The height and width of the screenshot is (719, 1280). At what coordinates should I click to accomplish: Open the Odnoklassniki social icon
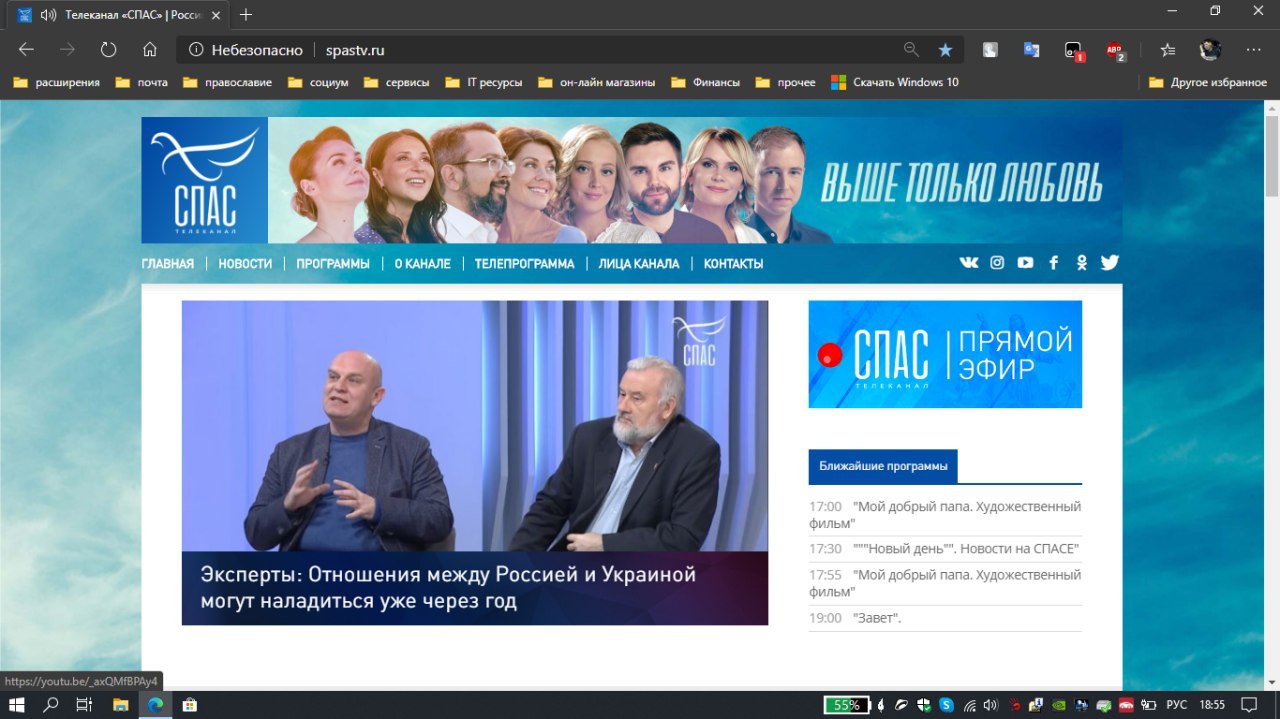click(x=1081, y=262)
